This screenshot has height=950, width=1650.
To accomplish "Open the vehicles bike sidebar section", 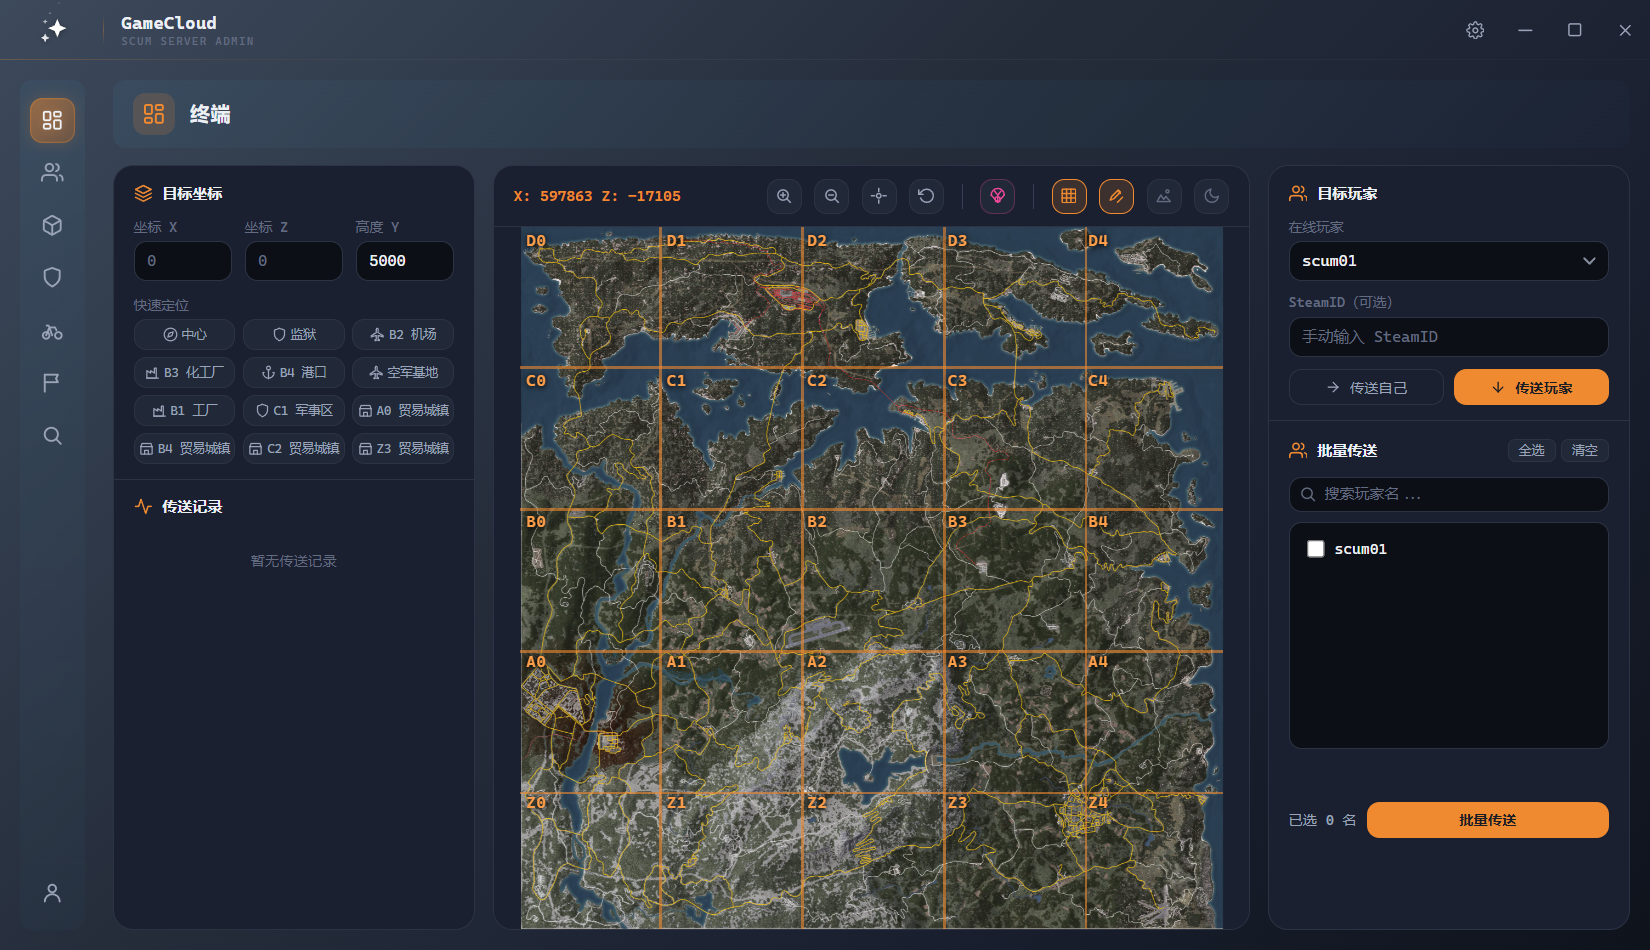I will point(52,331).
